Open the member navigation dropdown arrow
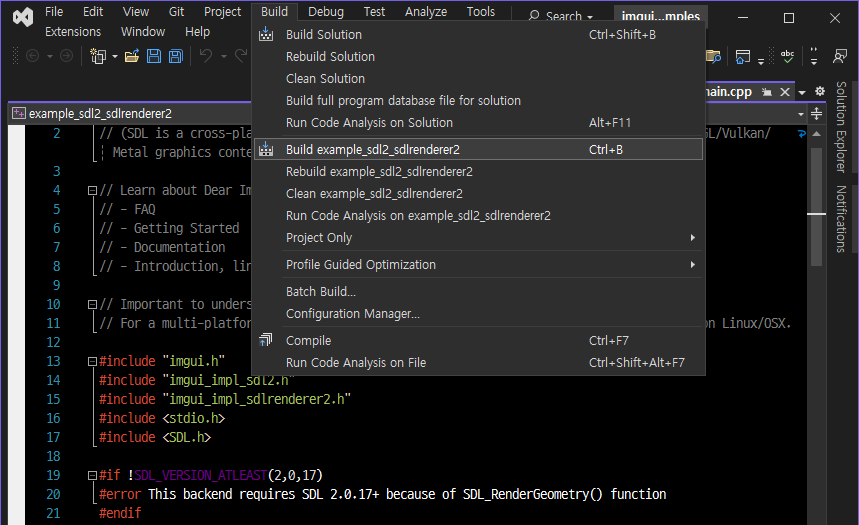Viewport: 859px width, 525px height. coord(801,114)
